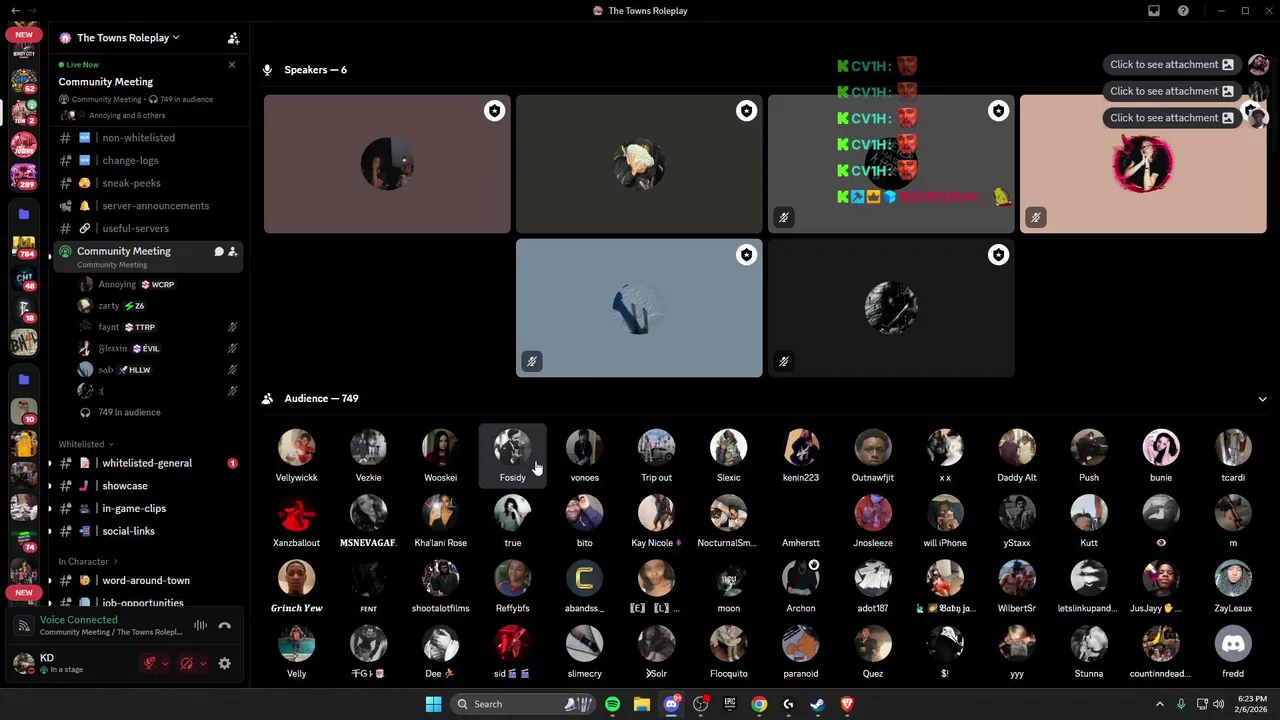1280x720 pixels.
Task: Click '749 in audience' in channel list
Action: point(129,412)
